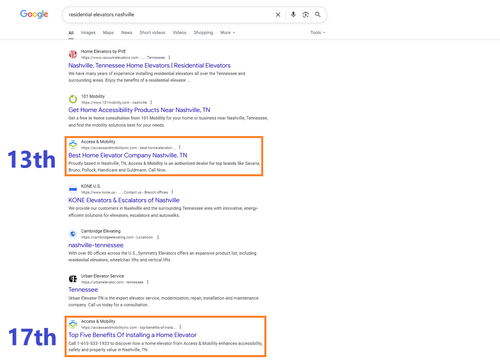Open options menu for Best Home Elevator result
This screenshot has width=500, height=360.
click(180, 147)
